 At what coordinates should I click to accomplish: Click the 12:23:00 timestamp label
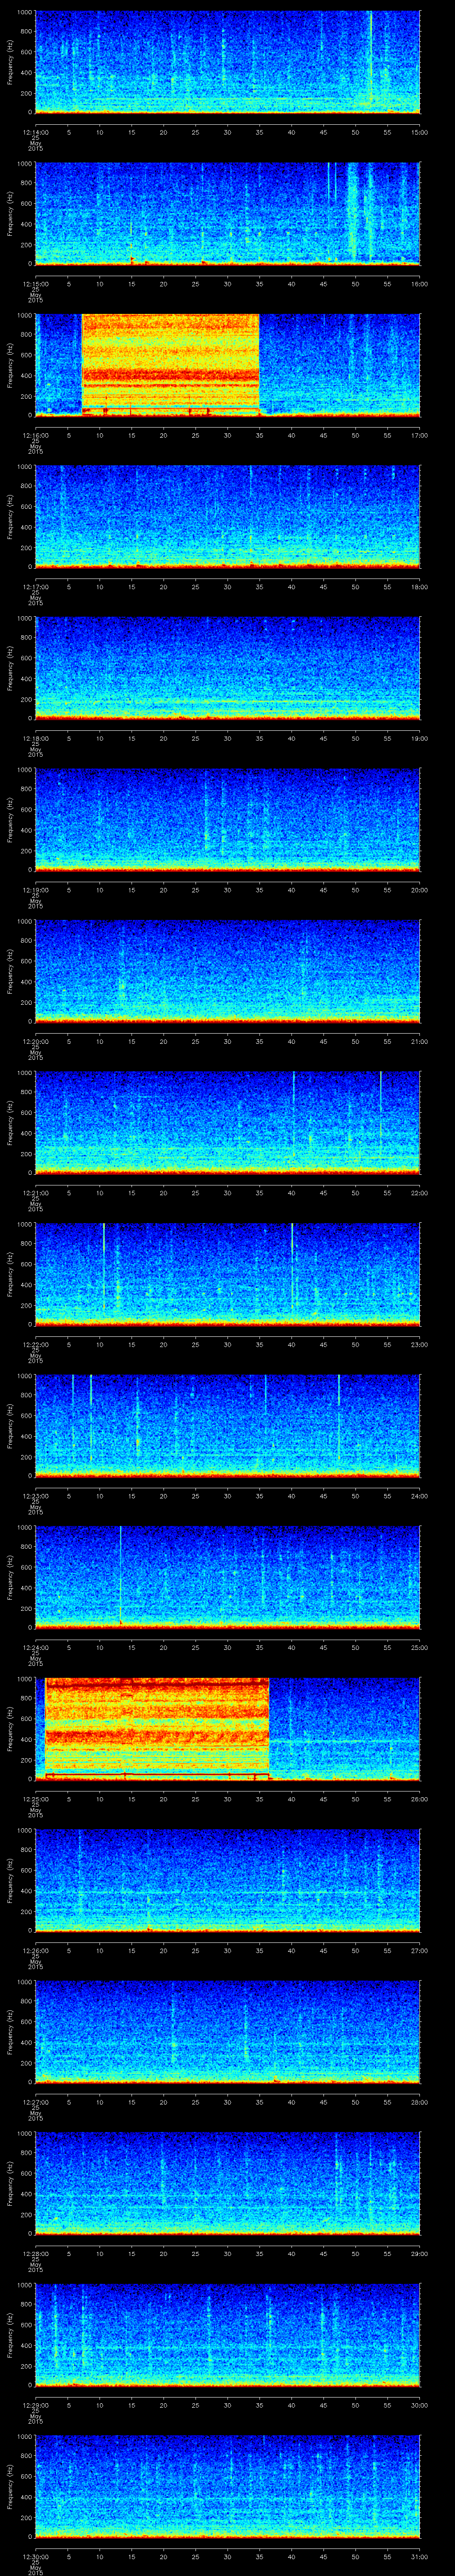(35, 1496)
